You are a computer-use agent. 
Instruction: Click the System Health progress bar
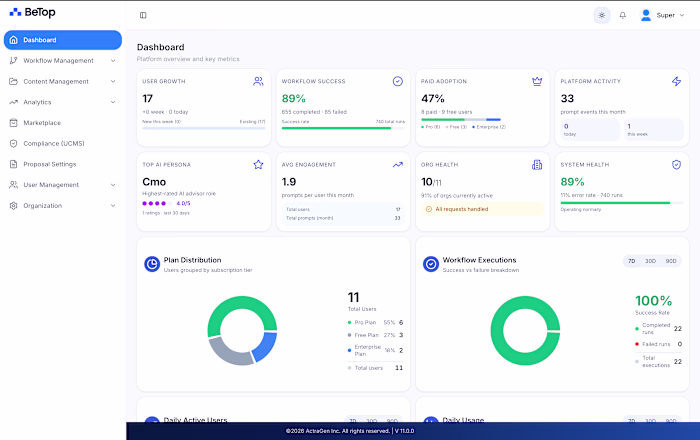[x=622, y=203]
